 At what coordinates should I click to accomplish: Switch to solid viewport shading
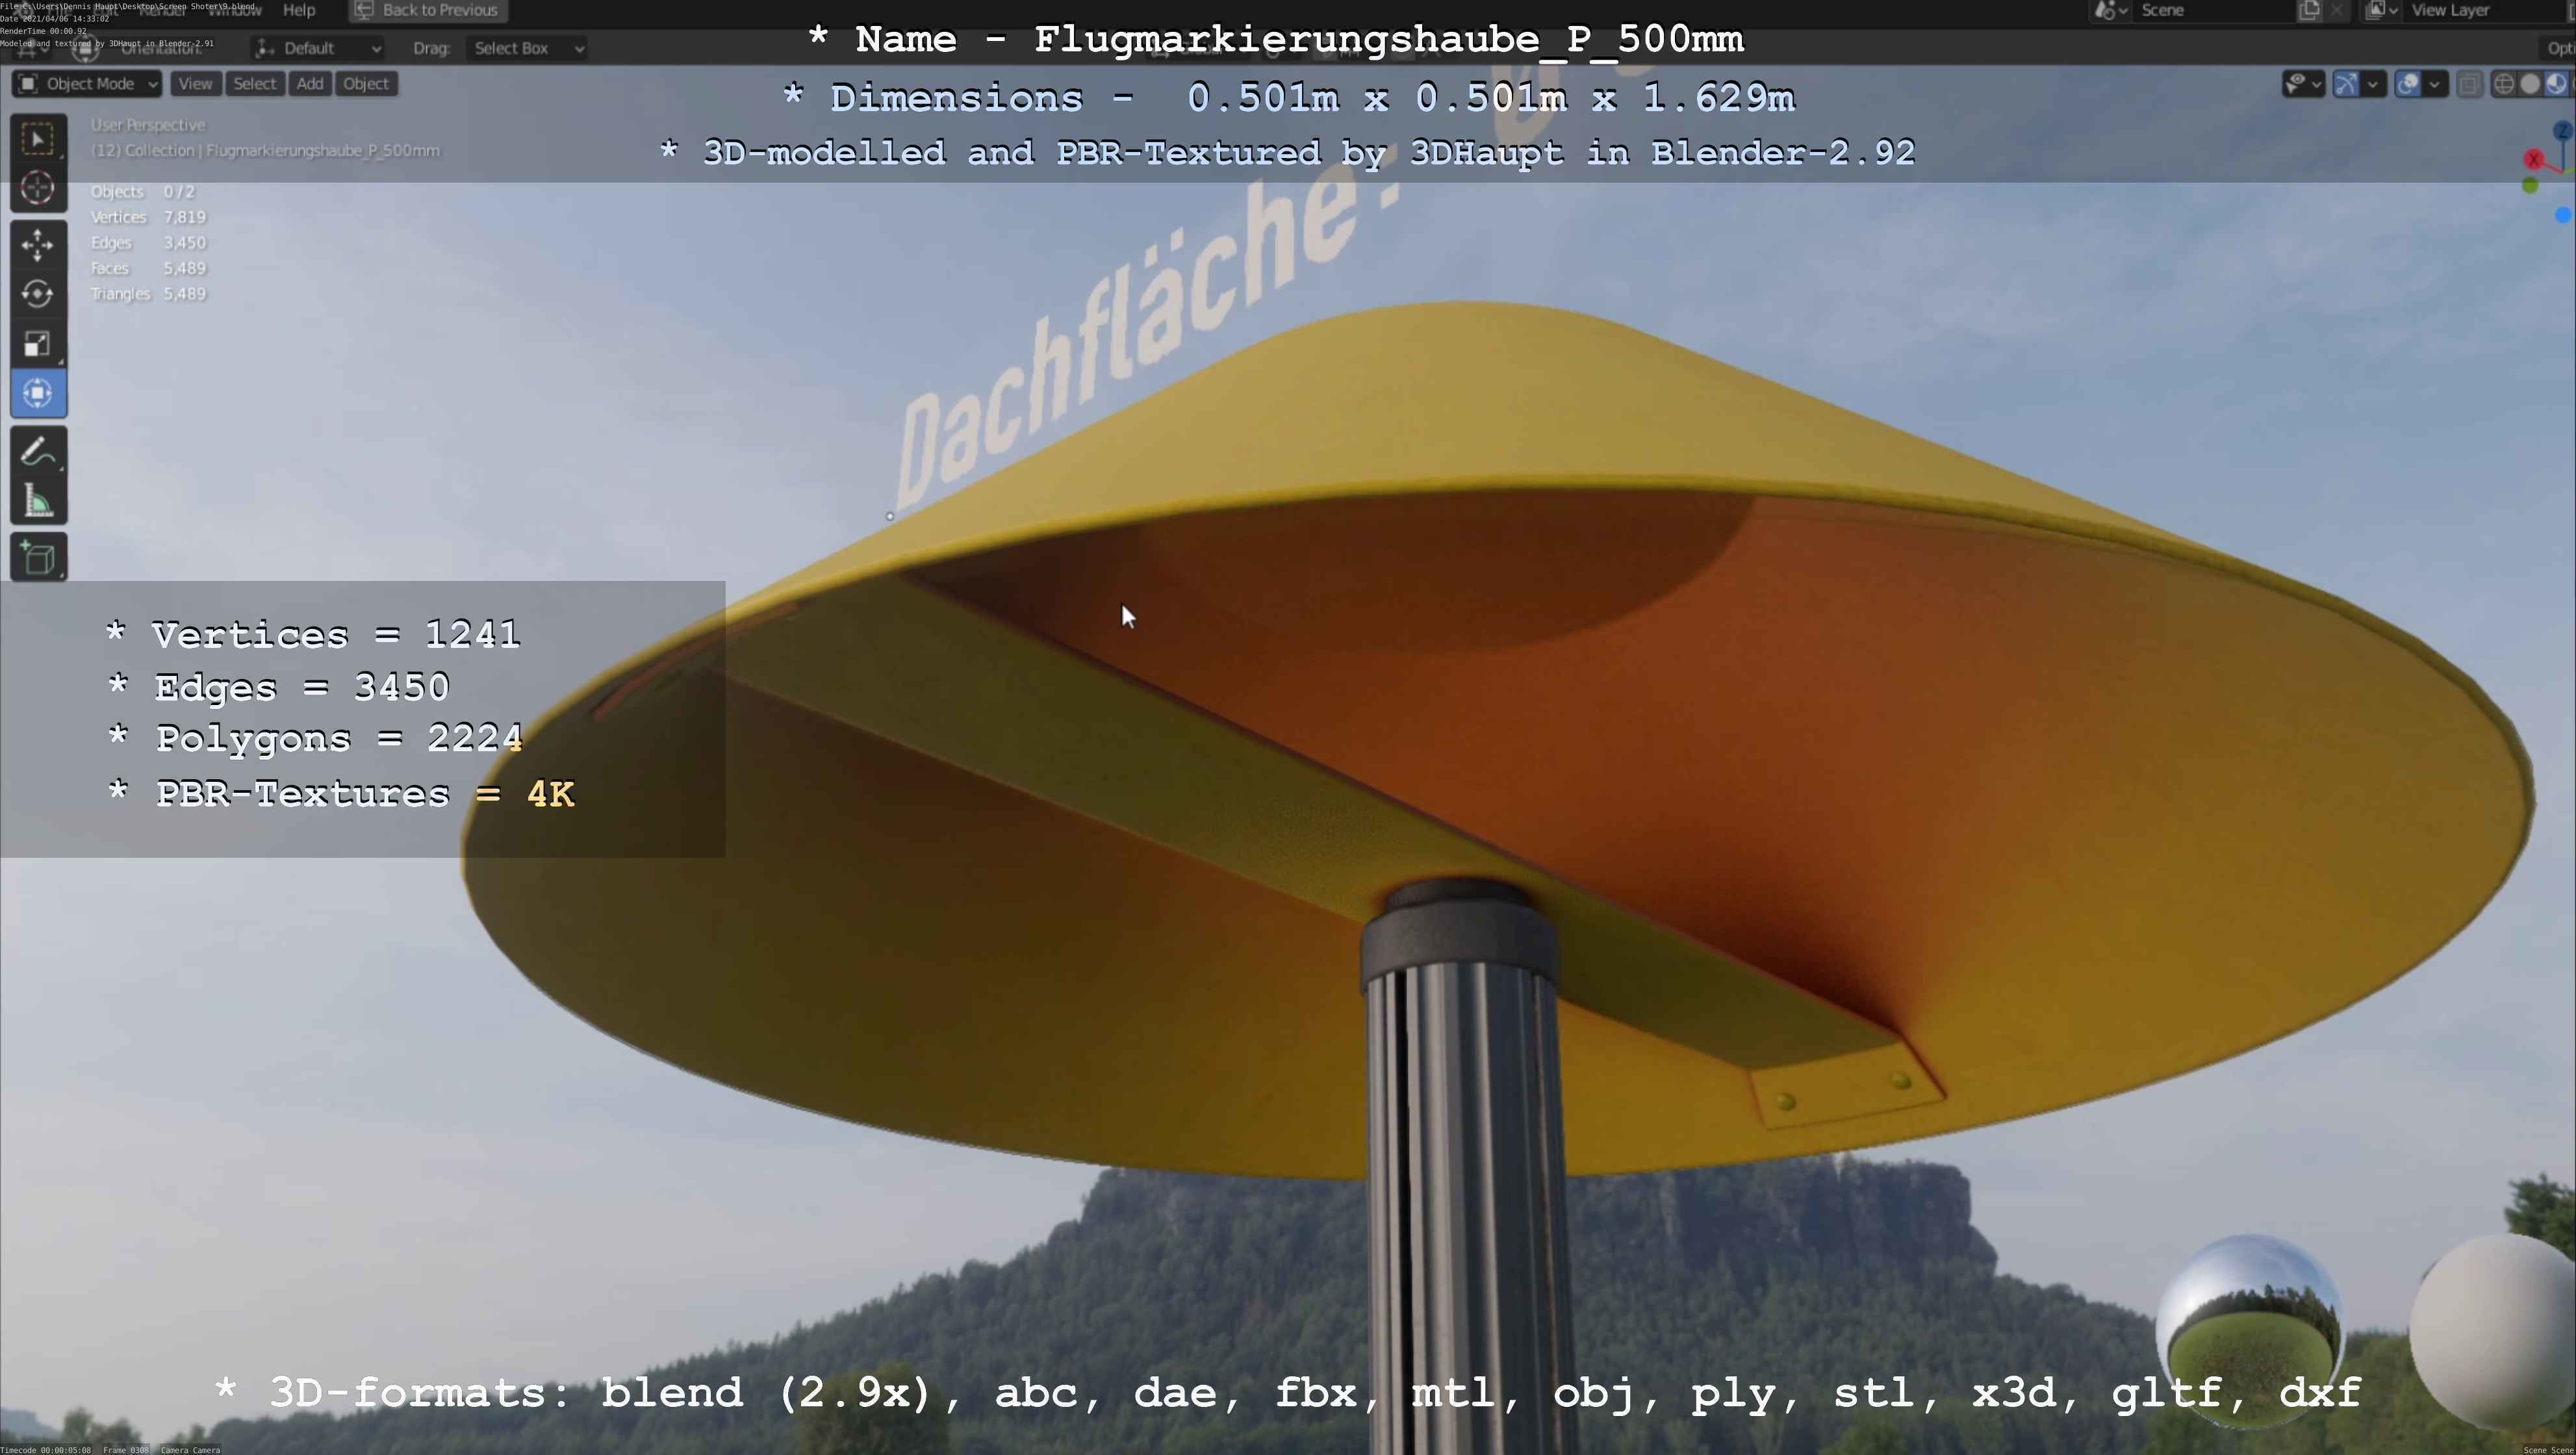(x=2530, y=84)
